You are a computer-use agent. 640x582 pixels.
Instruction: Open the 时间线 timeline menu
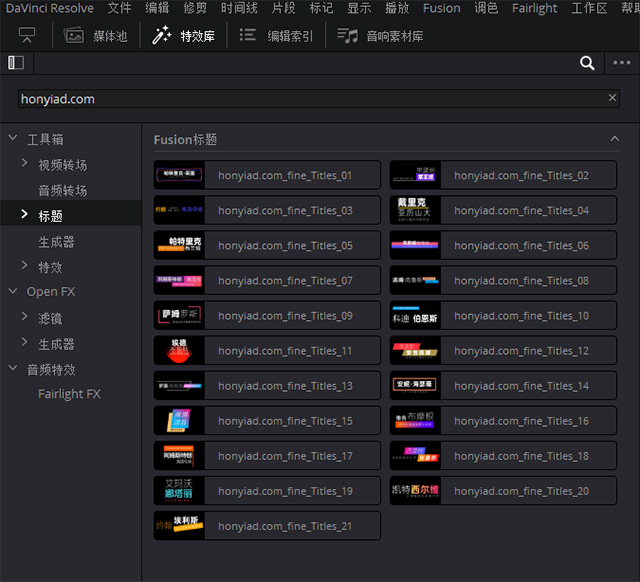point(239,8)
